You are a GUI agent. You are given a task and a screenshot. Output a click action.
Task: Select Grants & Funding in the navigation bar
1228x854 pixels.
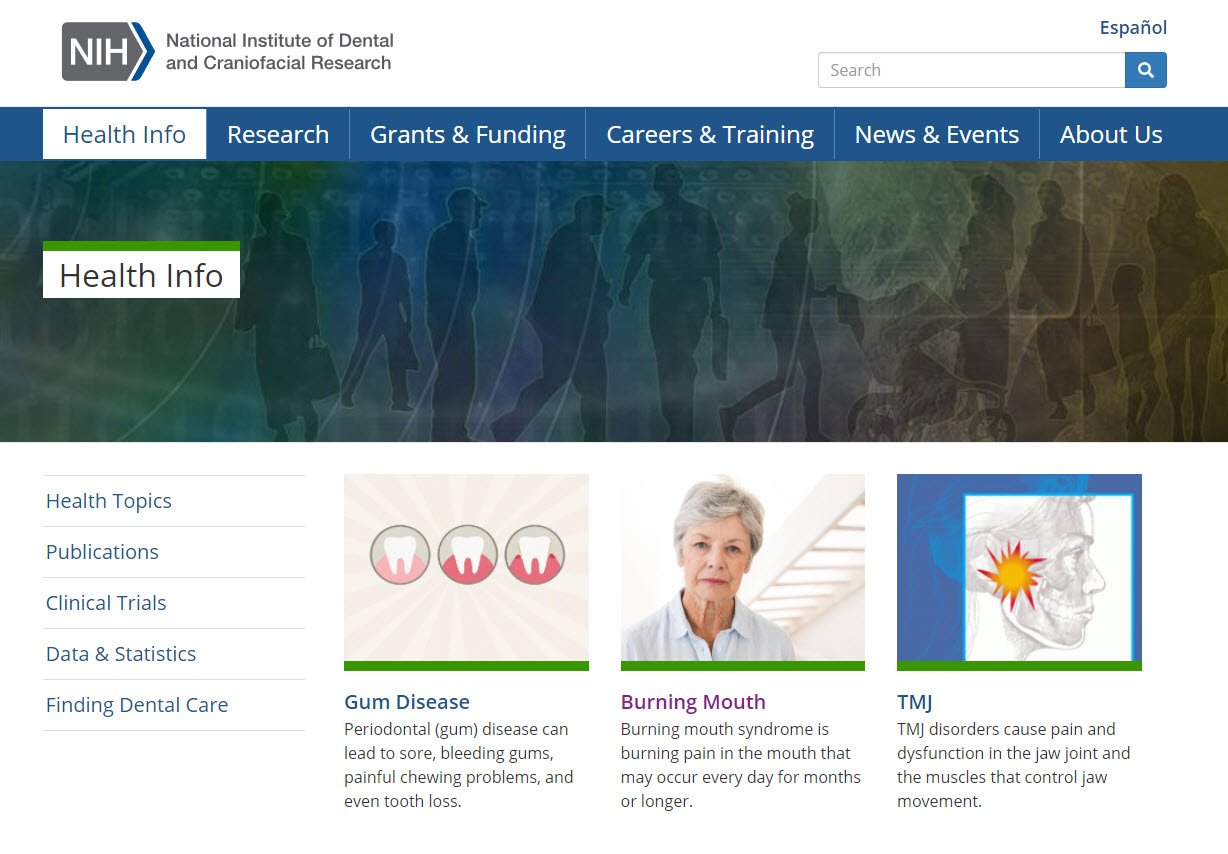(x=466, y=134)
